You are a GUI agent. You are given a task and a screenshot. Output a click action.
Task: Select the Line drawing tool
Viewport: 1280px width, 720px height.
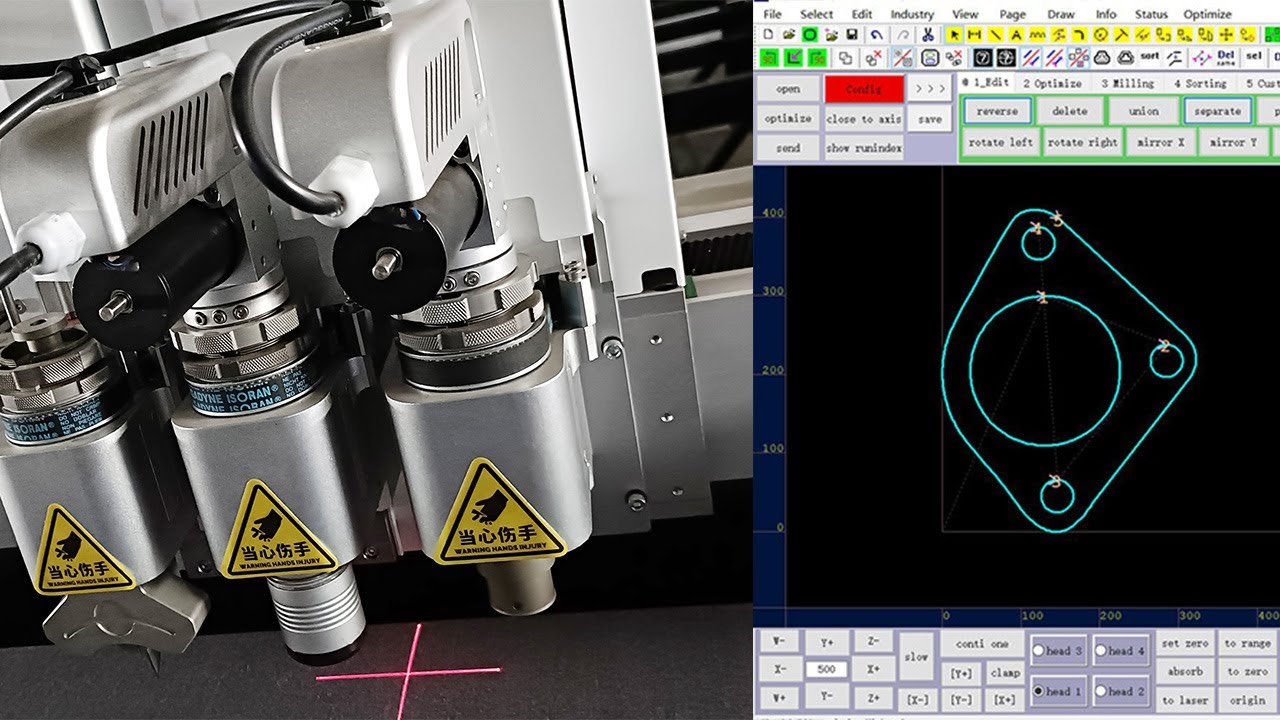pyautogui.click(x=996, y=35)
